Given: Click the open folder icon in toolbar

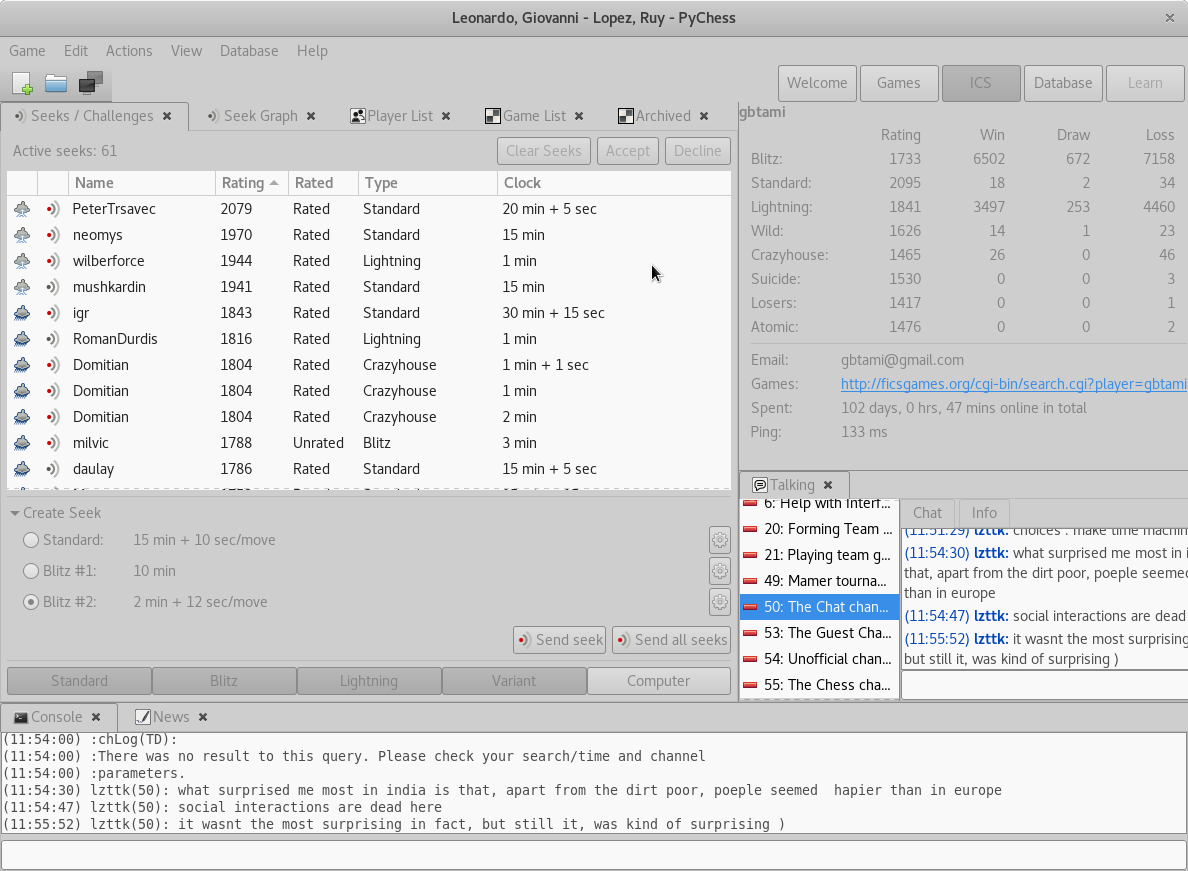Looking at the screenshot, I should pyautogui.click(x=55, y=84).
